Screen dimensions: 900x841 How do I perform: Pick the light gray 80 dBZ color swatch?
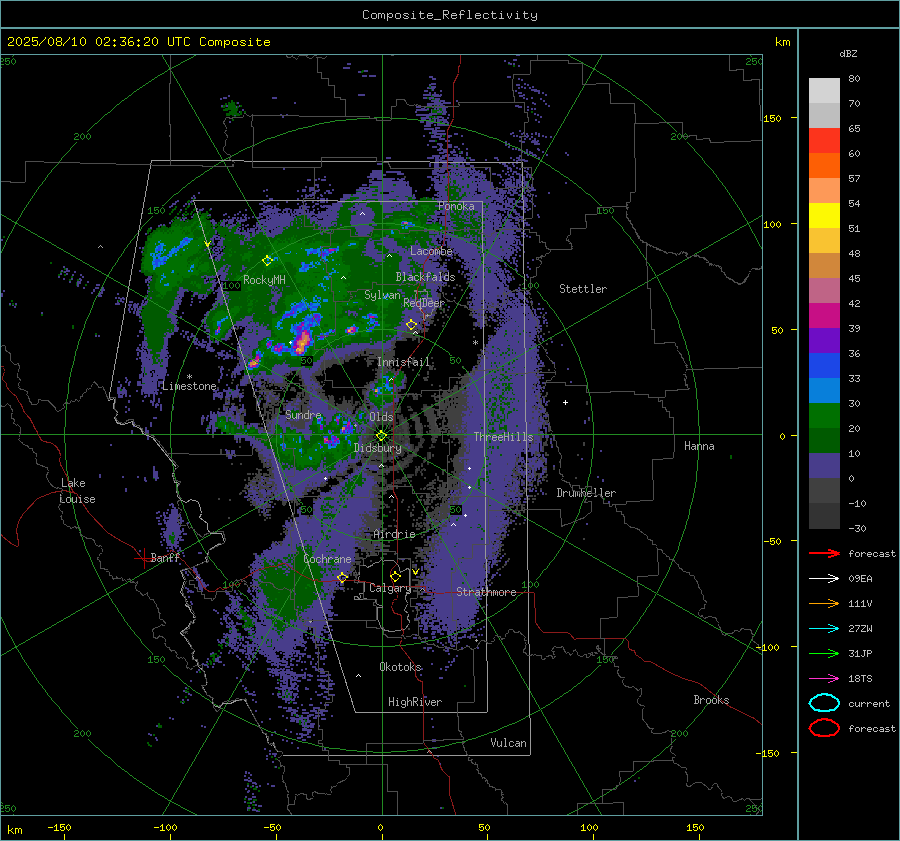824,90
